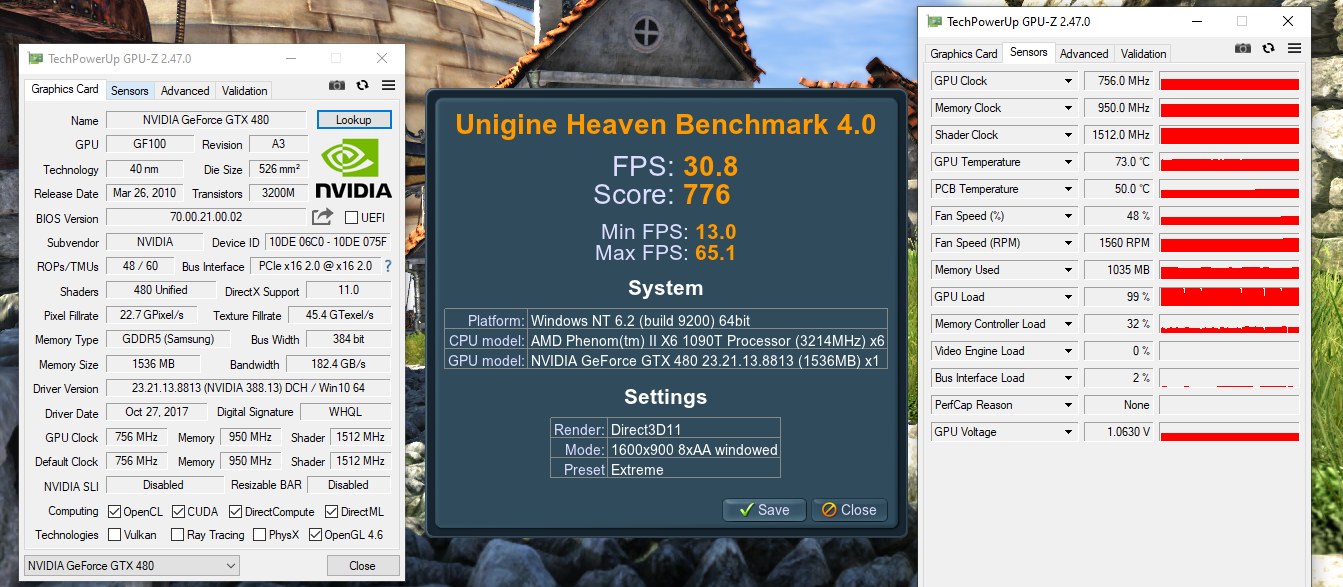
Task: Click the Bus Interface question mark icon
Action: coord(387,266)
